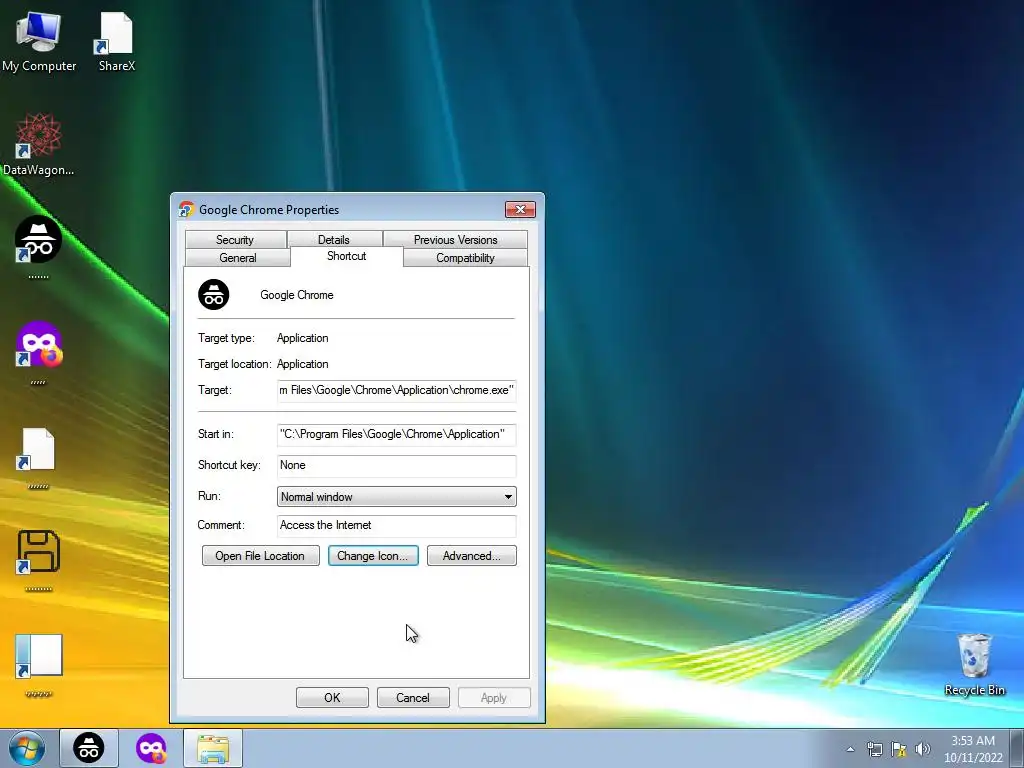Select the incognito Chrome desktop shortcut
1024x768 pixels.
click(x=39, y=247)
